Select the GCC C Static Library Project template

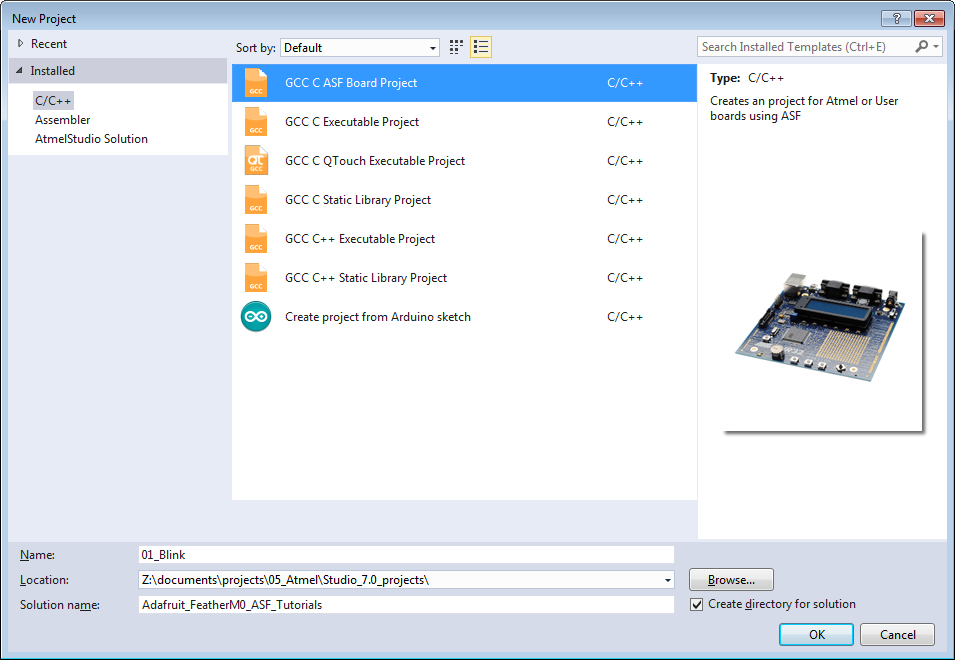464,200
